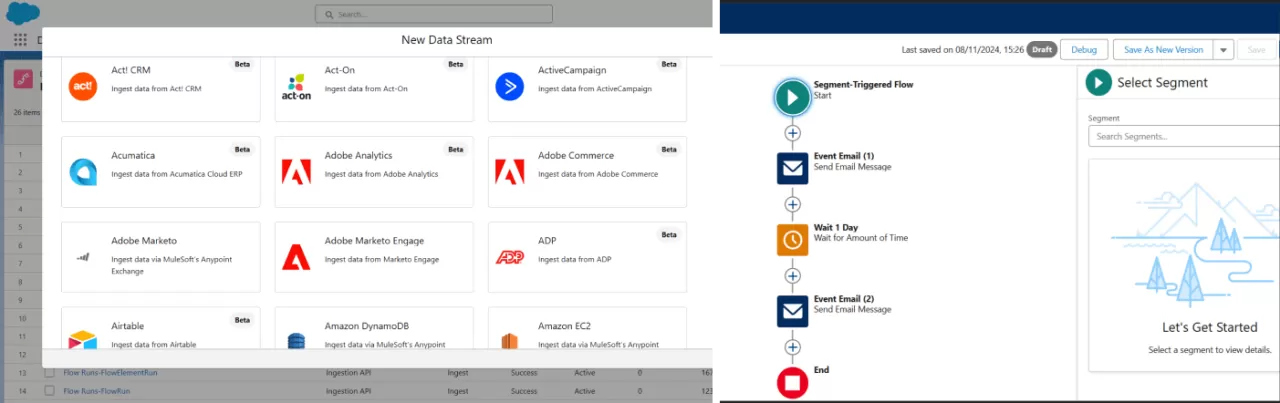Click 'Select a segment to view details.' text
The height and width of the screenshot is (403, 1280).
(1209, 350)
